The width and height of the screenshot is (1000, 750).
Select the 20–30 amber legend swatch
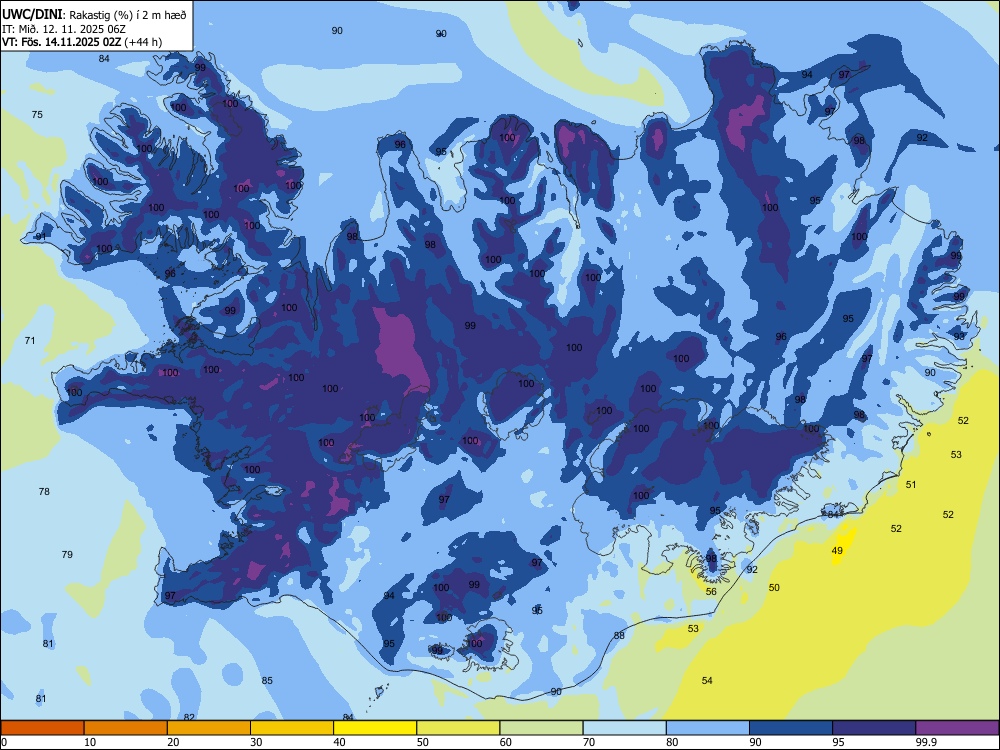(x=209, y=728)
